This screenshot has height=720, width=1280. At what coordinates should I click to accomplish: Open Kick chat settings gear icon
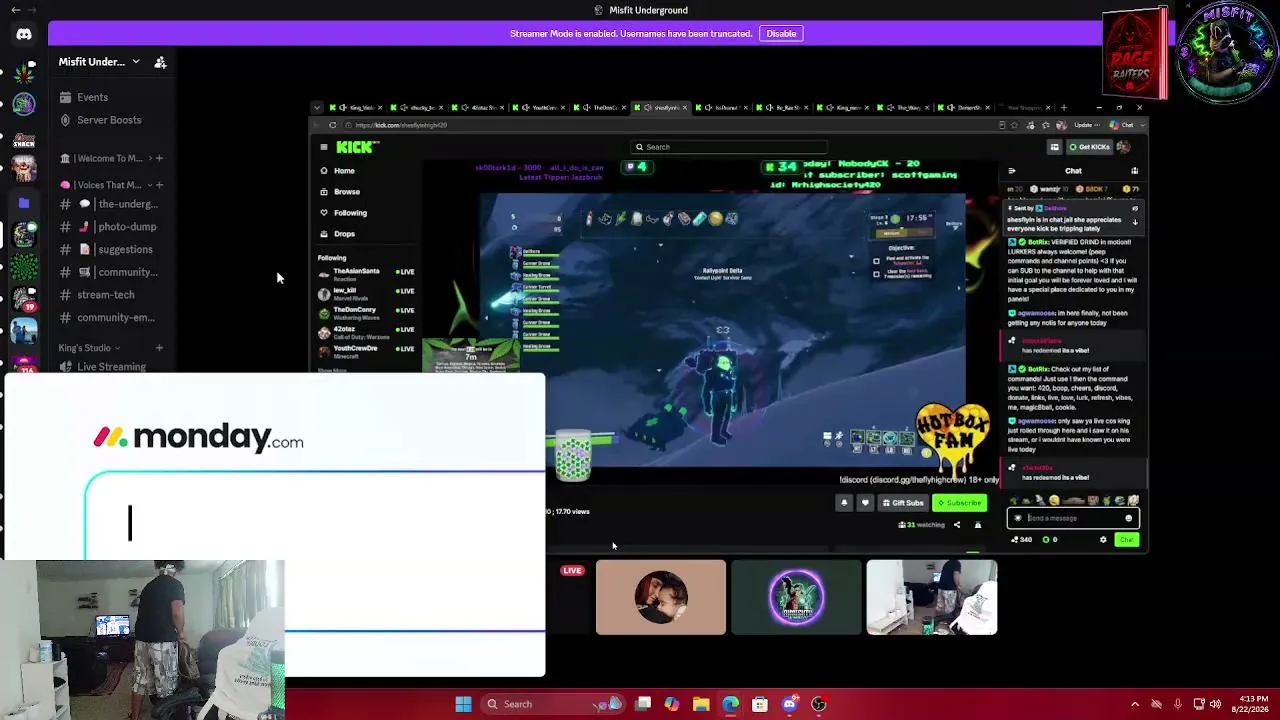(x=1104, y=540)
